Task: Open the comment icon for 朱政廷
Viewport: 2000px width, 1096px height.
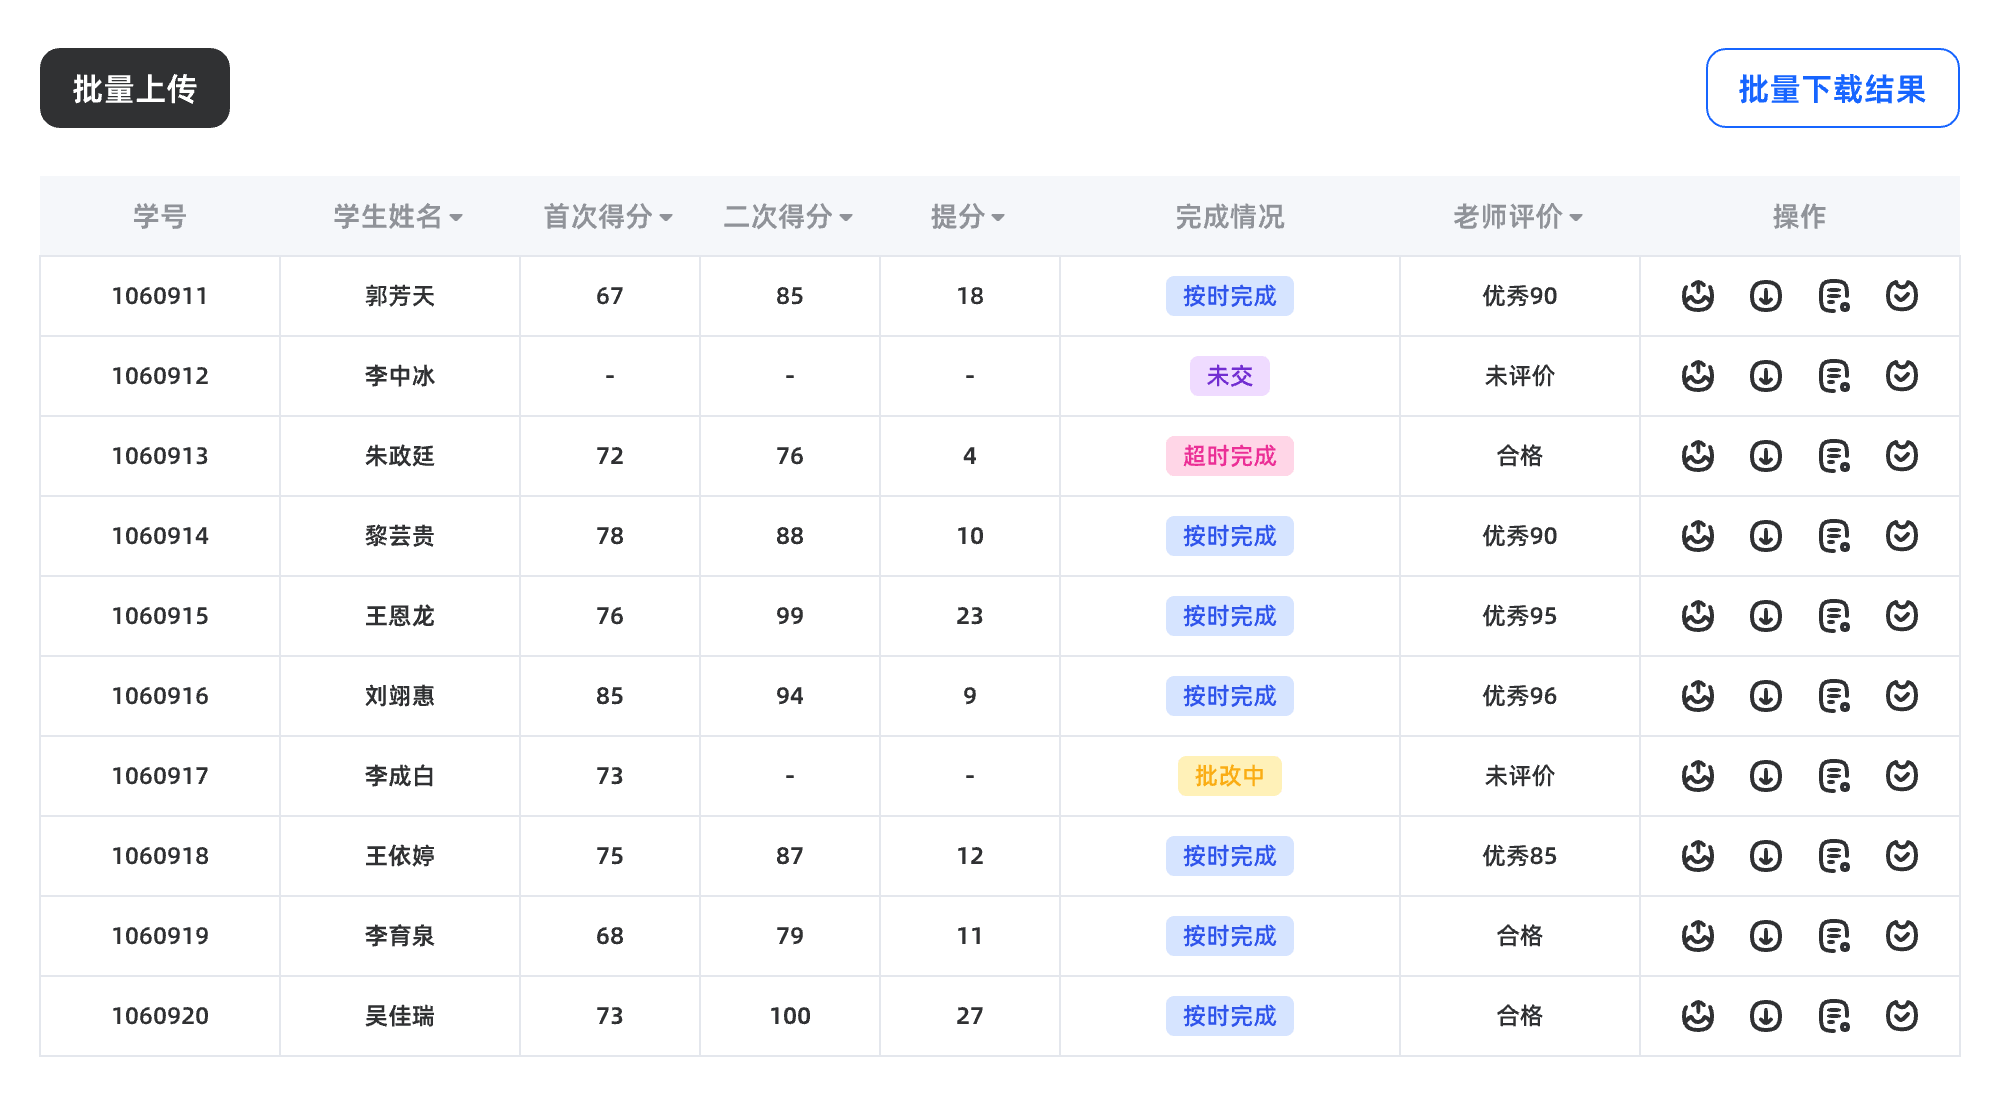Action: pyautogui.click(x=1834, y=456)
